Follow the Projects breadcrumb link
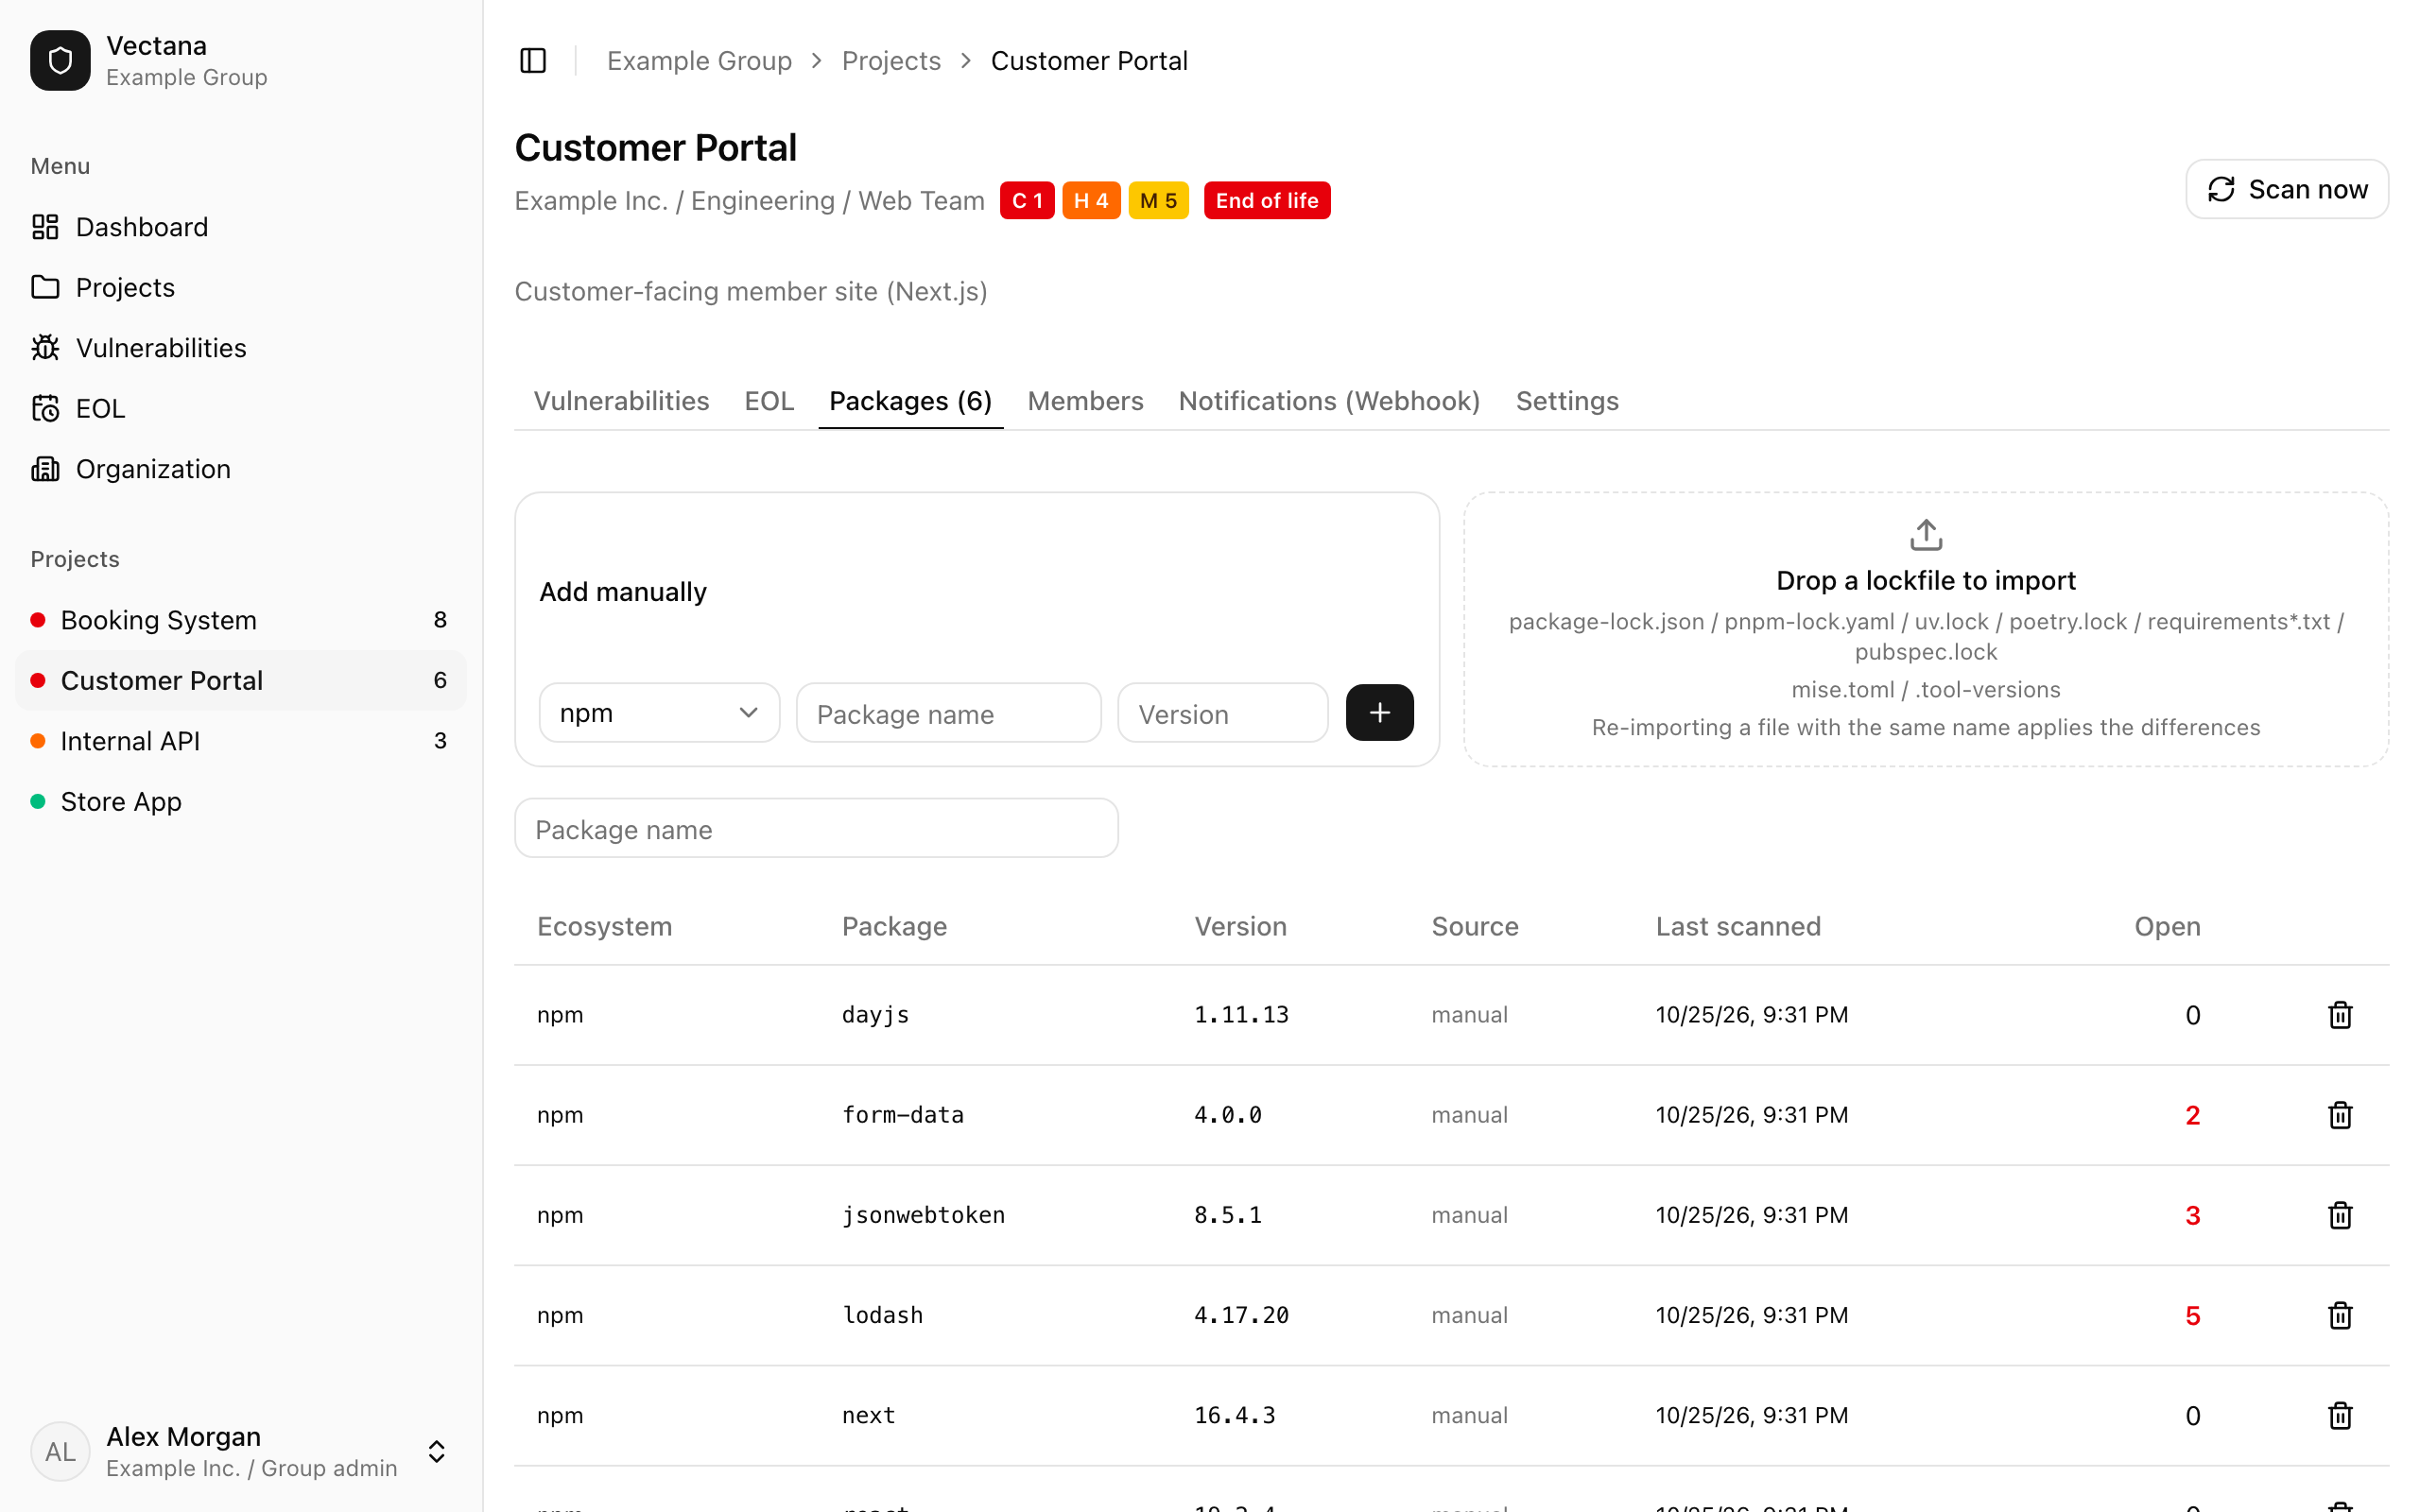Image resolution: width=2420 pixels, height=1512 pixels. coord(891,61)
